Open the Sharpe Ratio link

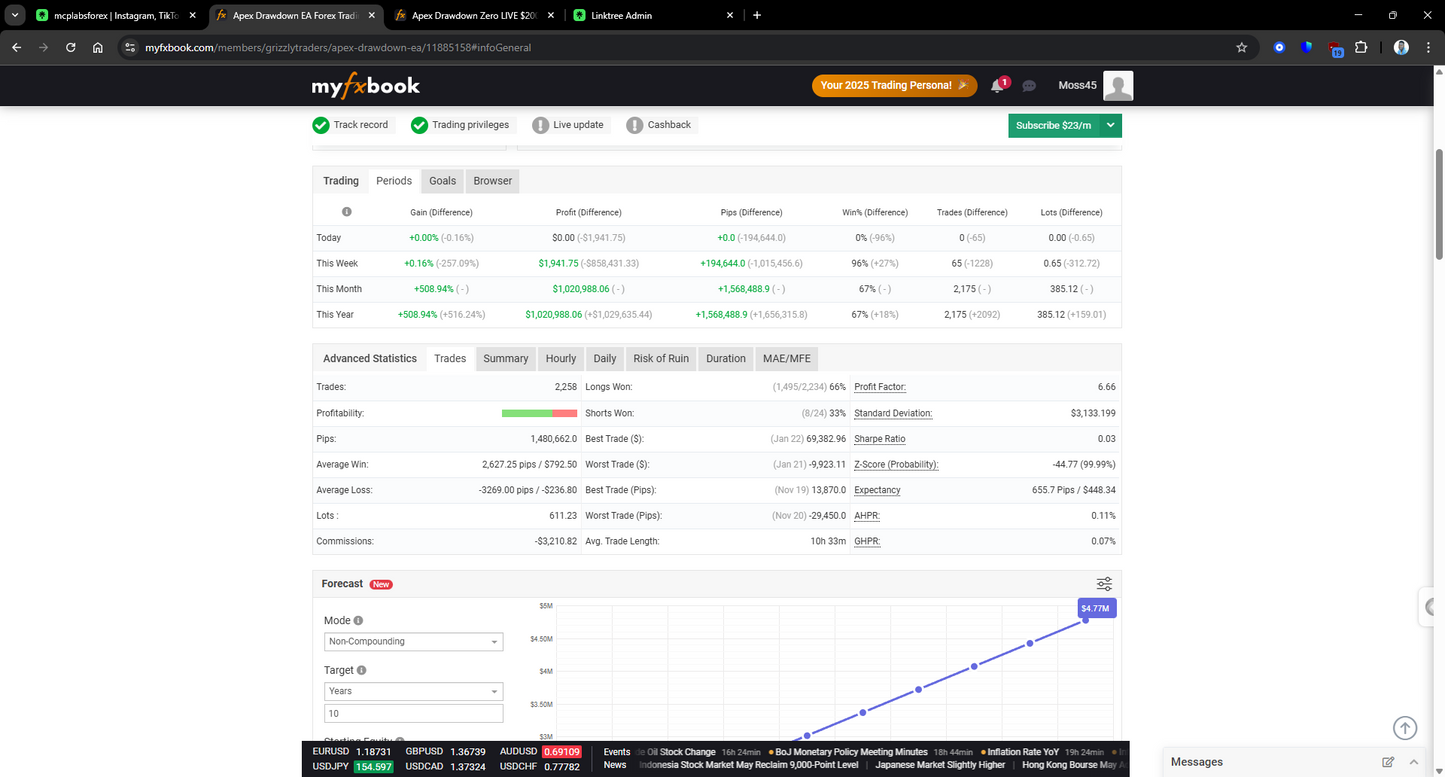879,438
